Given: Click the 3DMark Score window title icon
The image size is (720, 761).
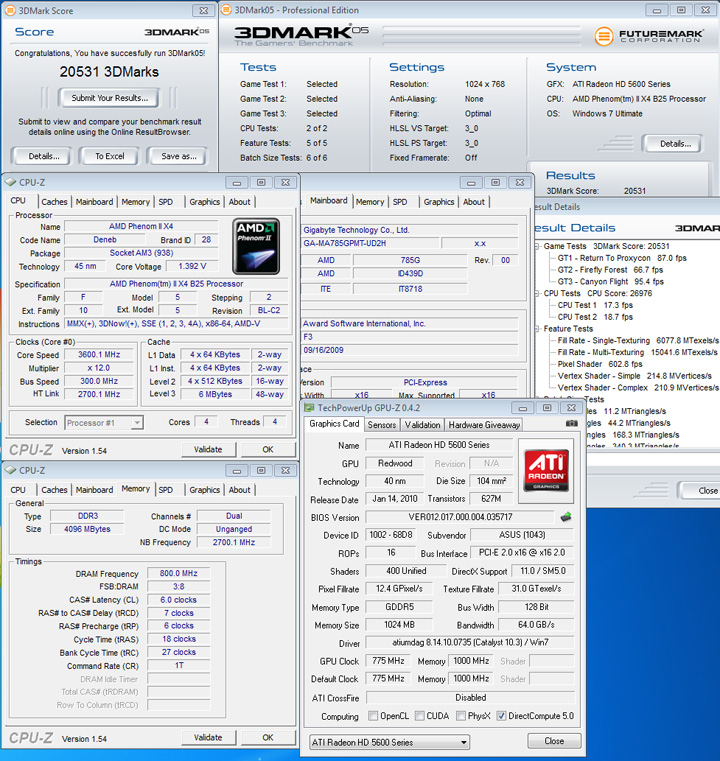Looking at the screenshot, I should (x=10, y=10).
